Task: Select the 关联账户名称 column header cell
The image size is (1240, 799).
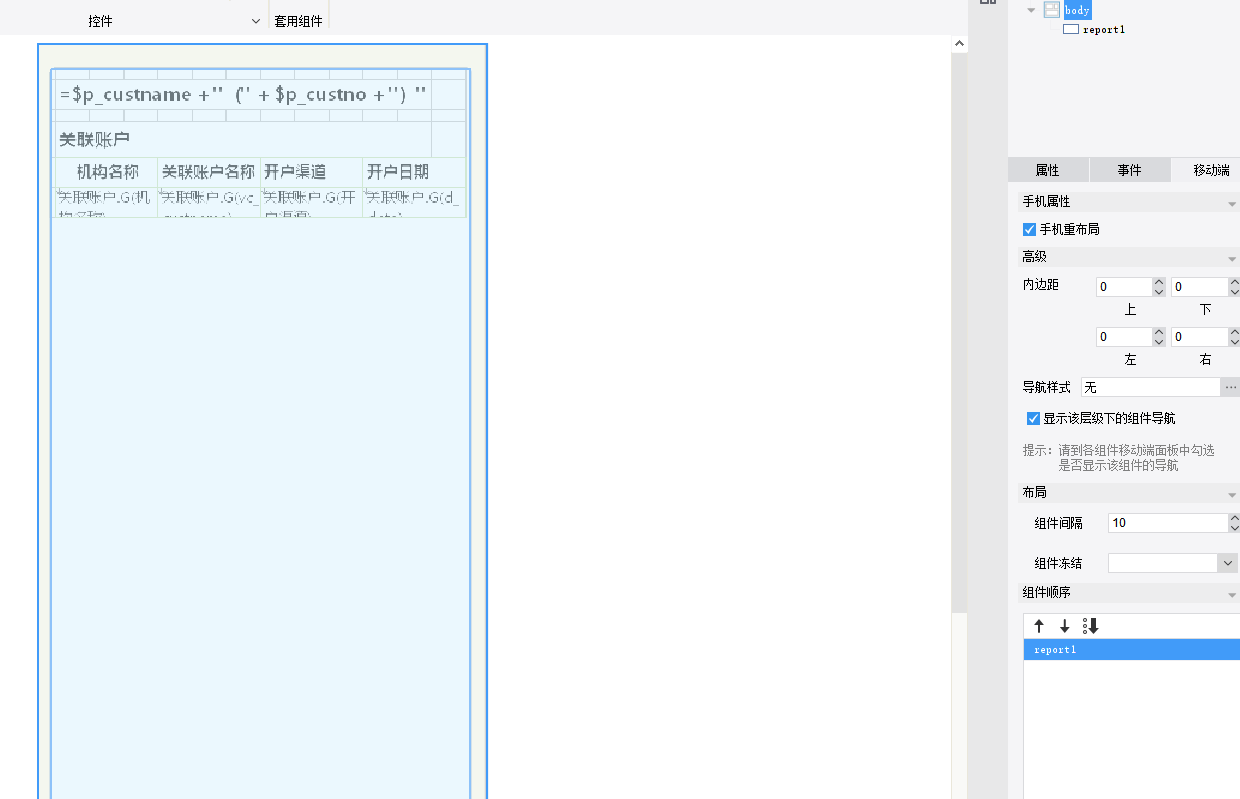Action: click(209, 172)
